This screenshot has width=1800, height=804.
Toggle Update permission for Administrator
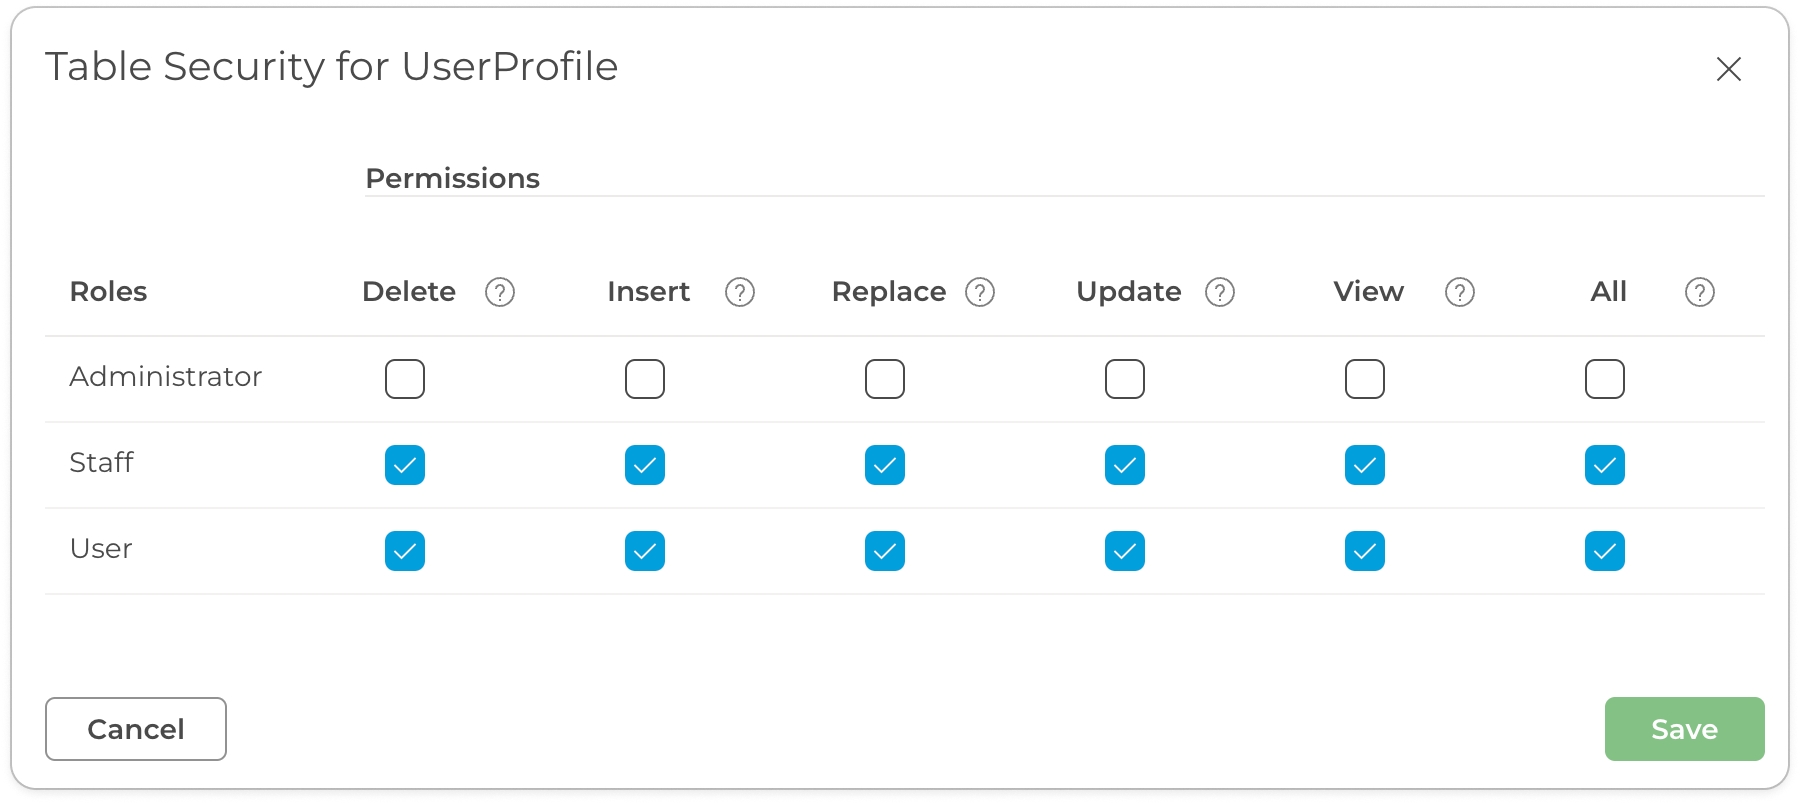(1125, 379)
